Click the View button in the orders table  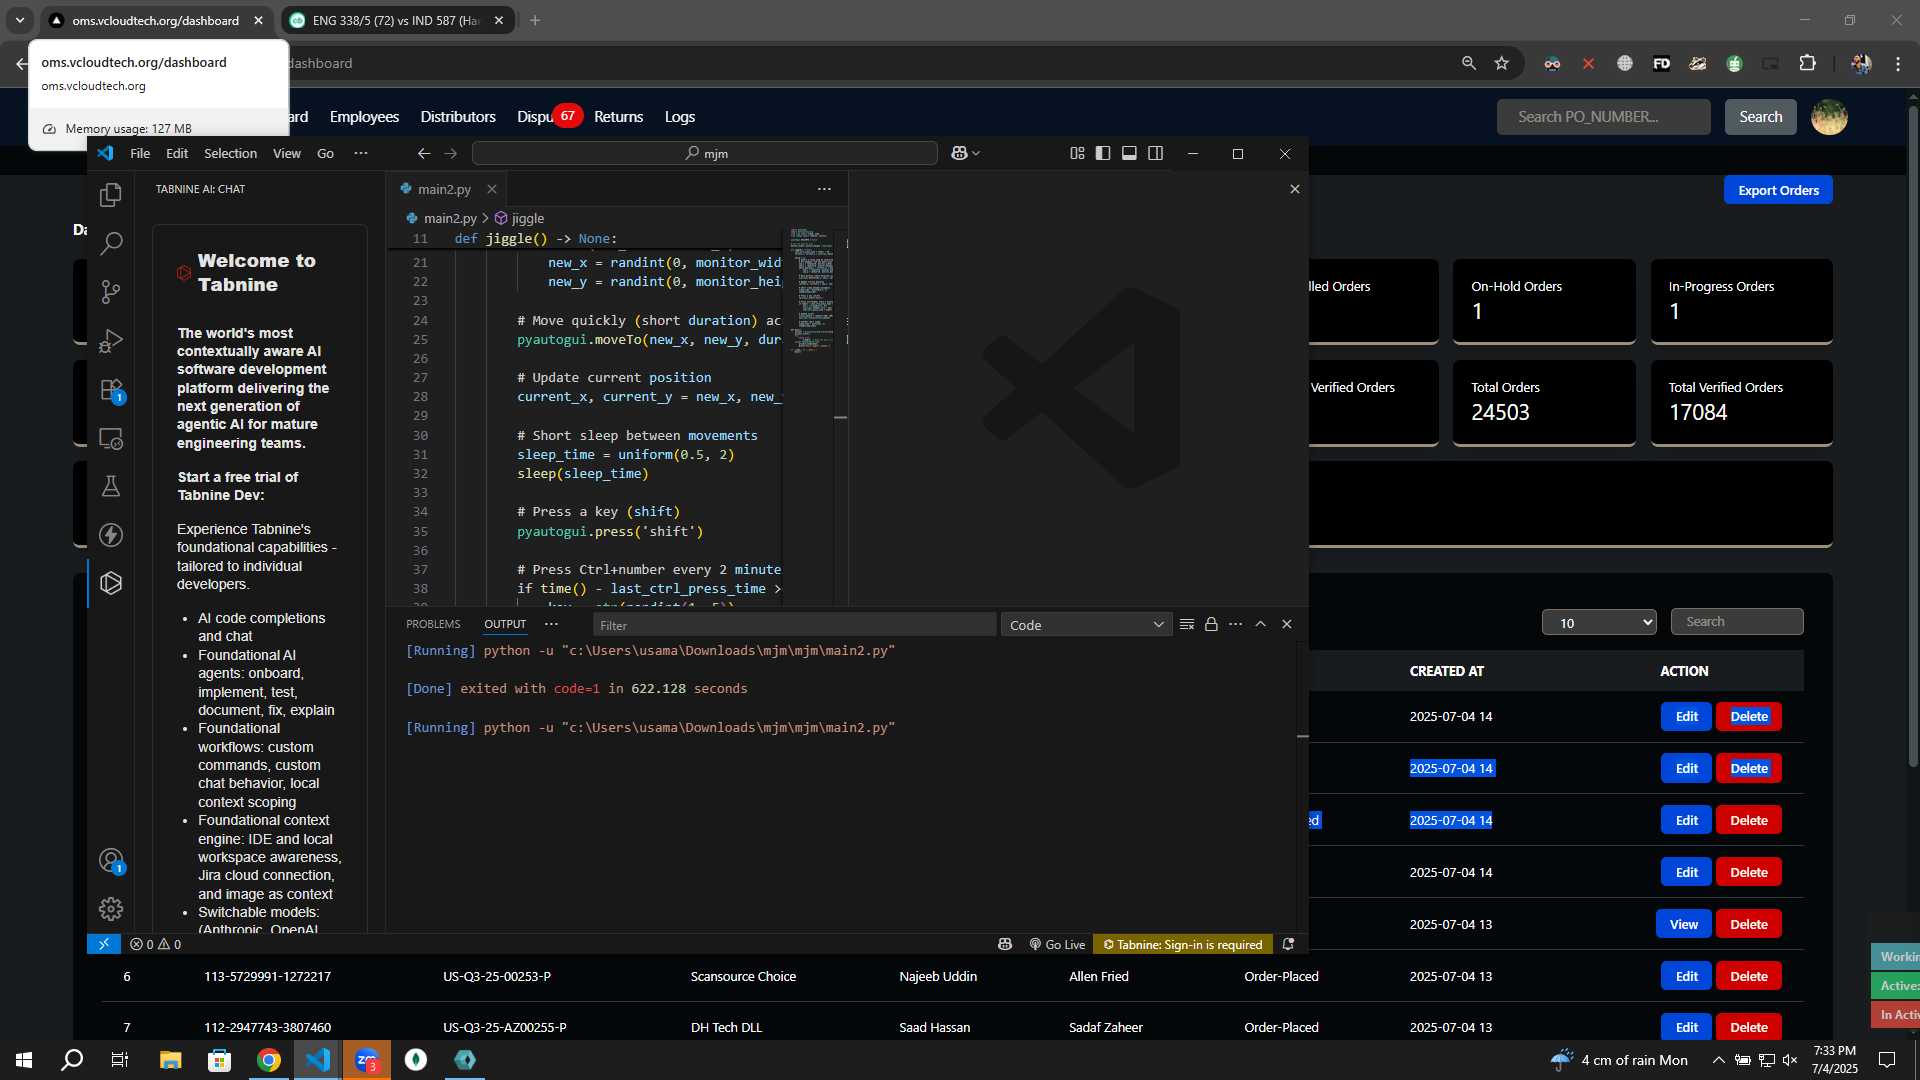coord(1684,924)
